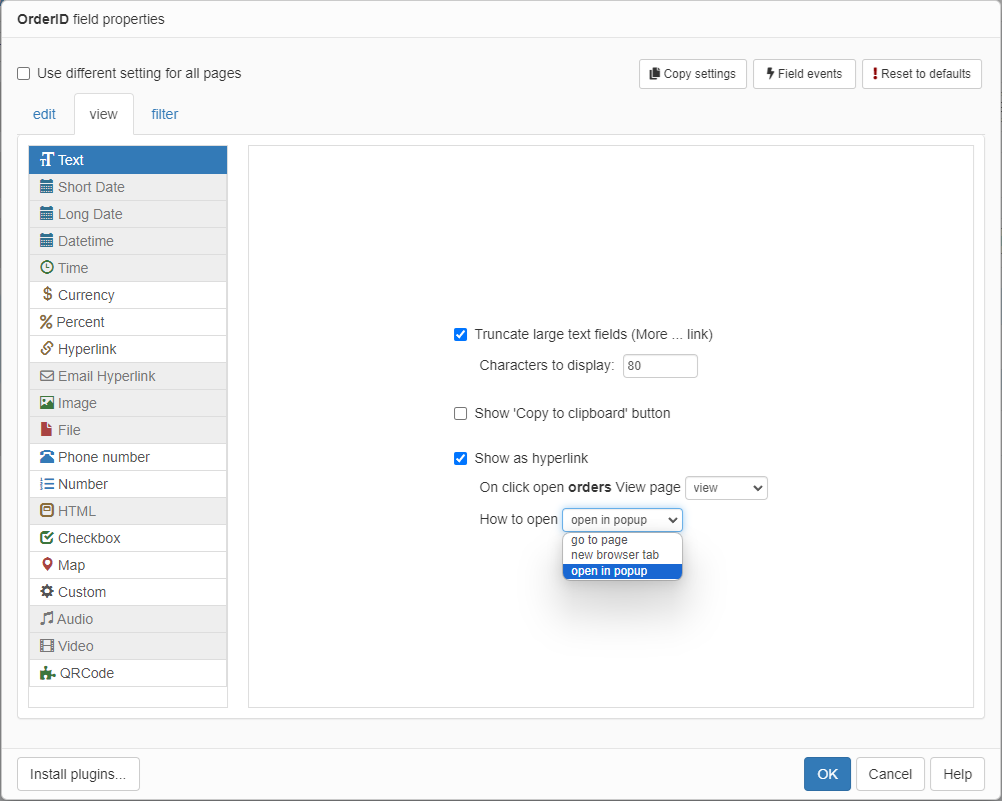
Task: Choose the Hyperlink chain icon entry
Action: (47, 349)
